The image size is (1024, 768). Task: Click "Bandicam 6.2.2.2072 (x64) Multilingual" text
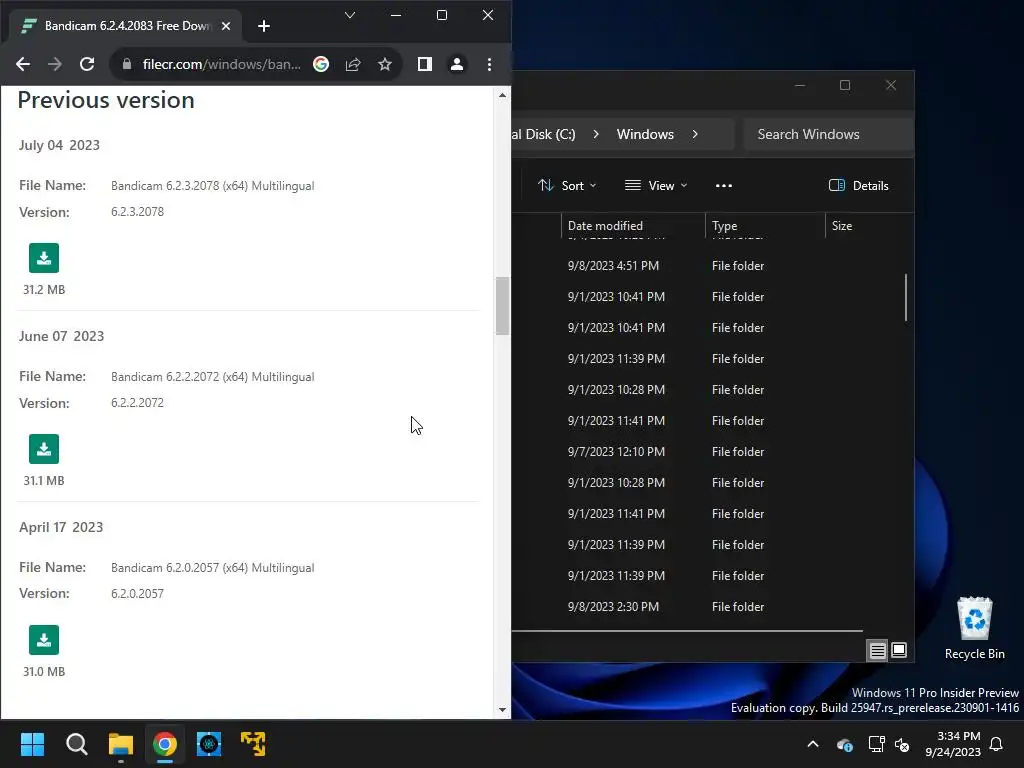pos(212,377)
